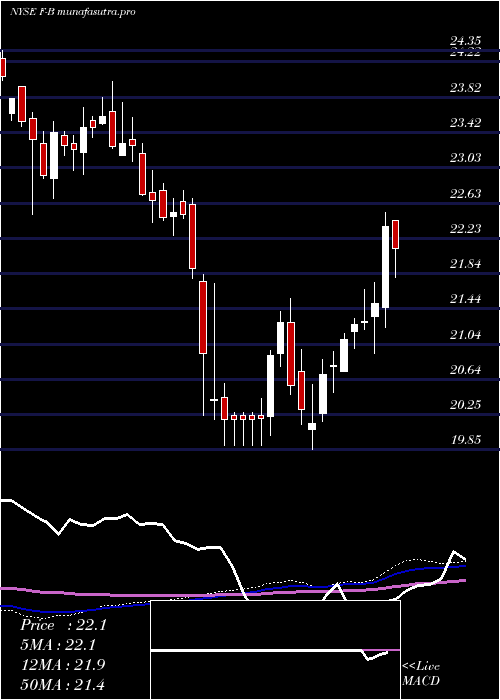The width and height of the screenshot is (500, 700).
Task: Click the 5MA : 22.1 readout
Action: 58,645
